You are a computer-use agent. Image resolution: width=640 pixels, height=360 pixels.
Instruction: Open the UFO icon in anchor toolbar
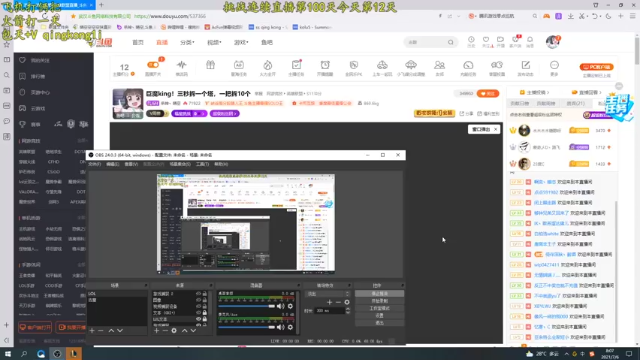point(411,64)
